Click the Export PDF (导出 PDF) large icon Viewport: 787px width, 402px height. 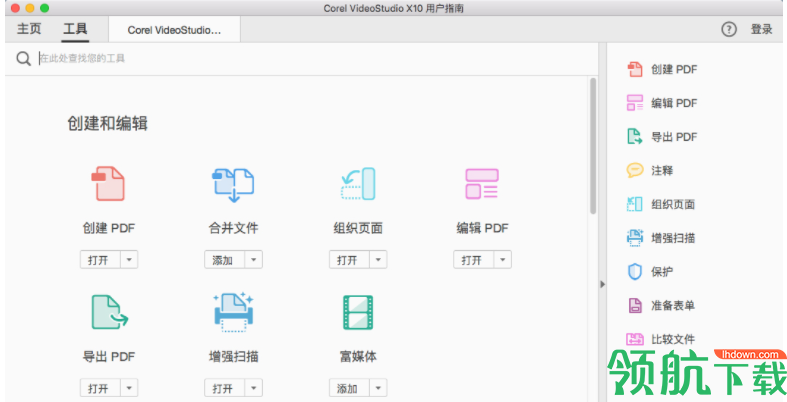tap(109, 312)
